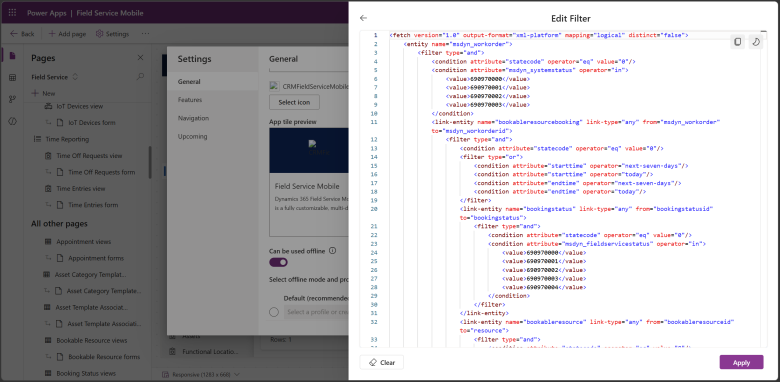
Task: Go back using Edit Filter arrow
Action: pyautogui.click(x=363, y=18)
